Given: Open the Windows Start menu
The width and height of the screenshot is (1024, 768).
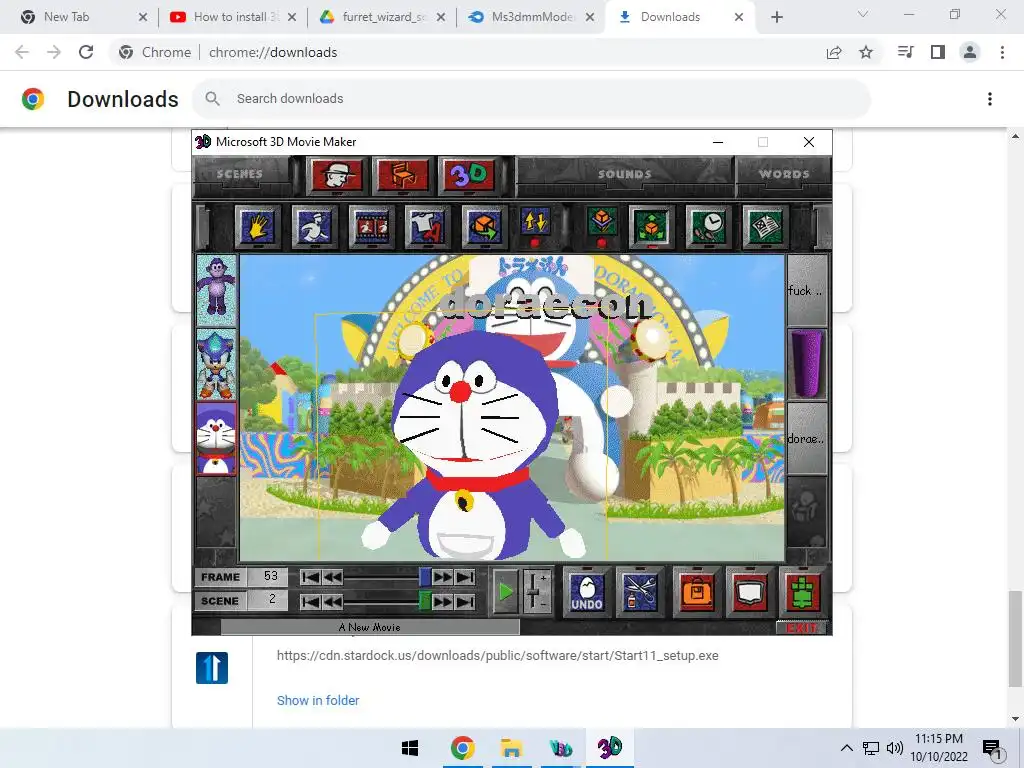Looking at the screenshot, I should tap(410, 748).
